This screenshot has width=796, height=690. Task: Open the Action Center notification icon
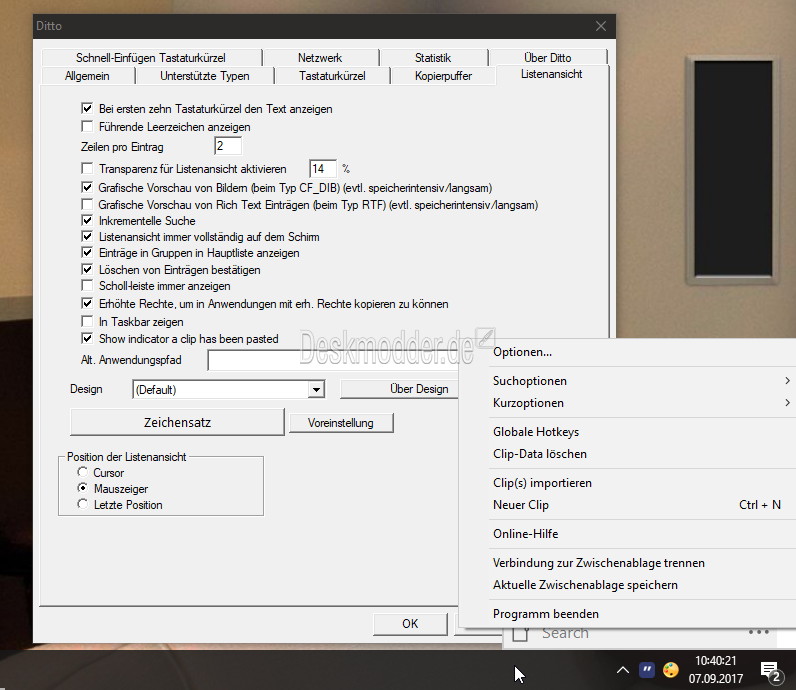coord(770,671)
